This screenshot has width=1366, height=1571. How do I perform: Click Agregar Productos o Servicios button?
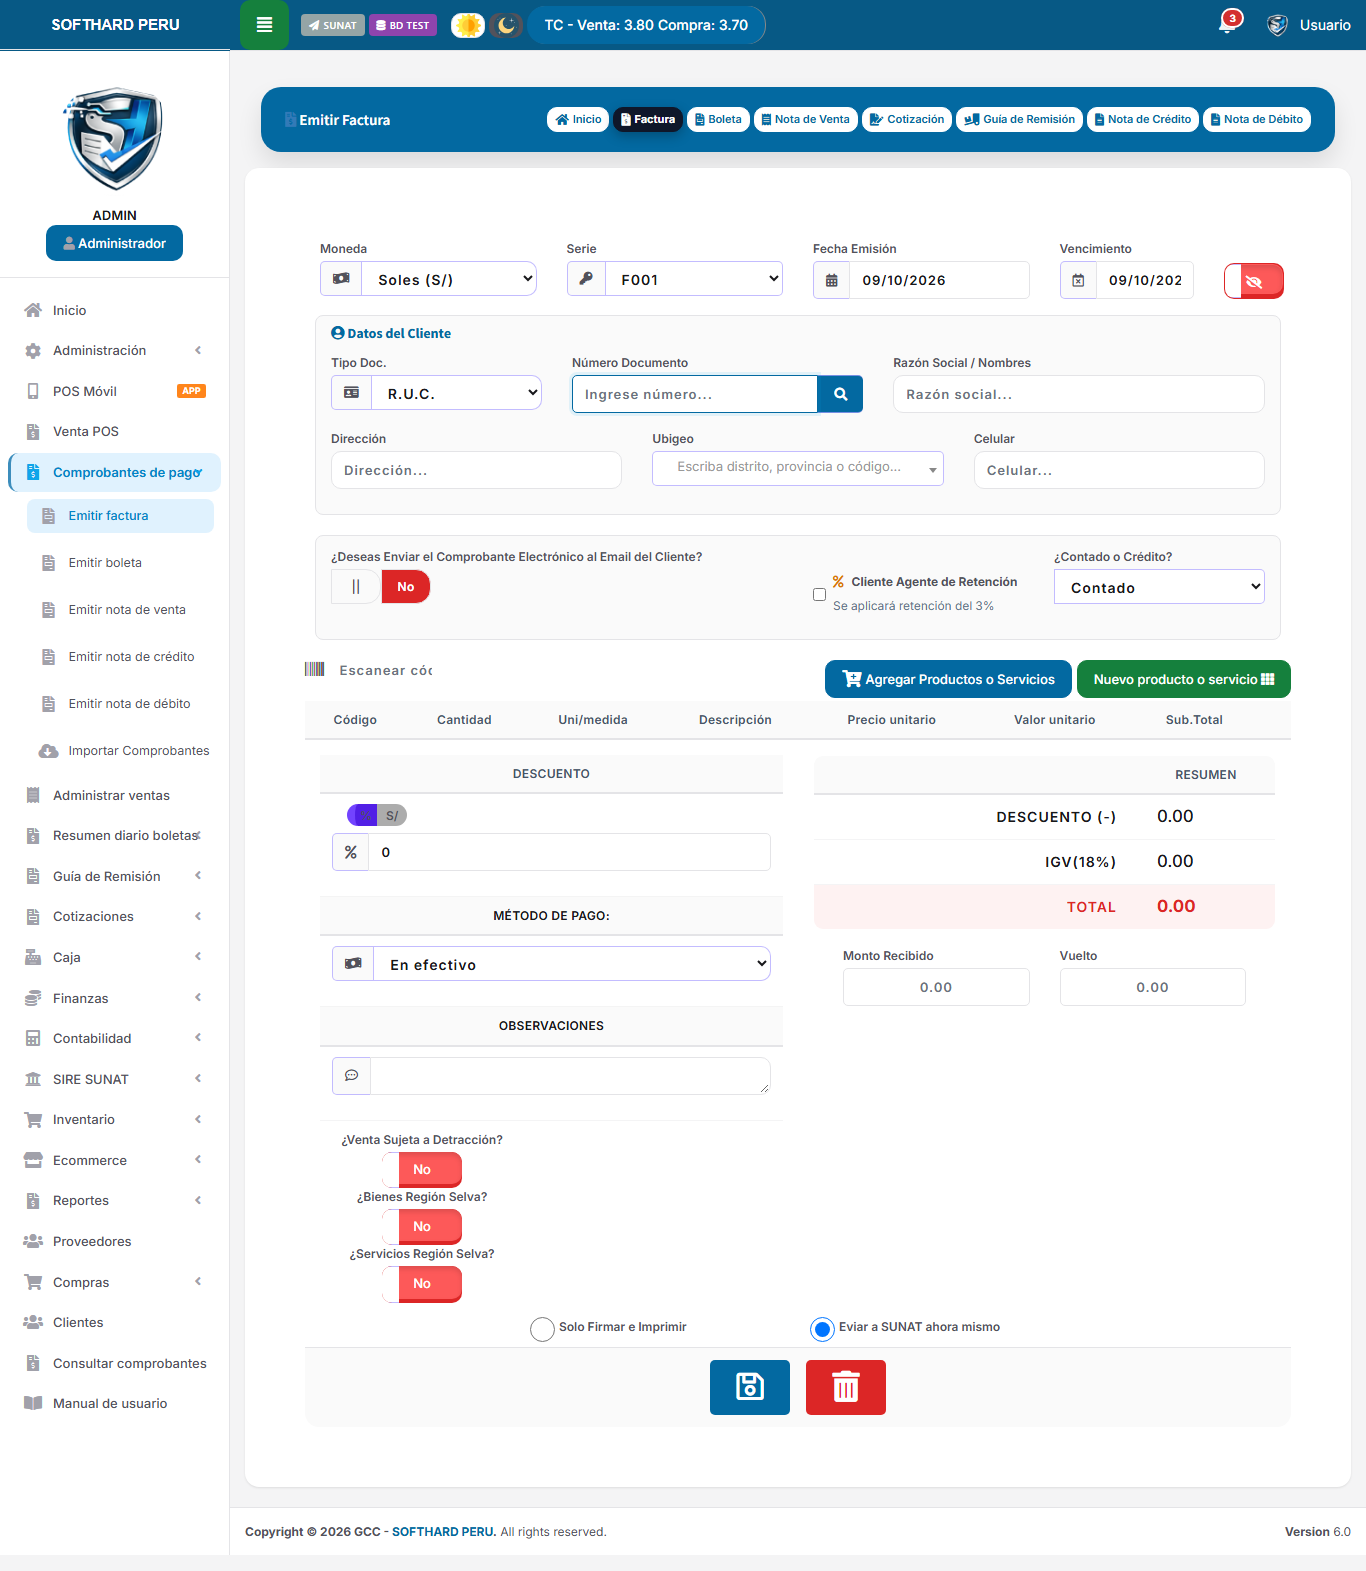[948, 679]
